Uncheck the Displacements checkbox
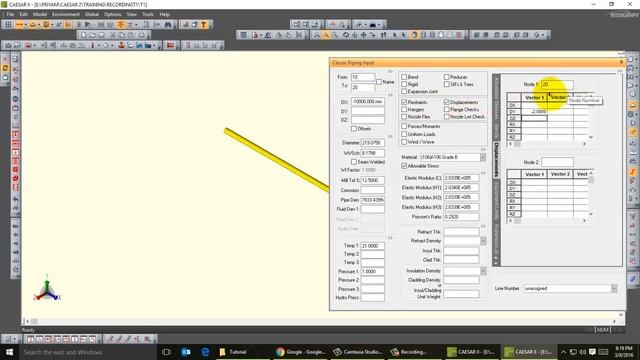Image resolution: width=640 pixels, height=360 pixels. click(447, 102)
